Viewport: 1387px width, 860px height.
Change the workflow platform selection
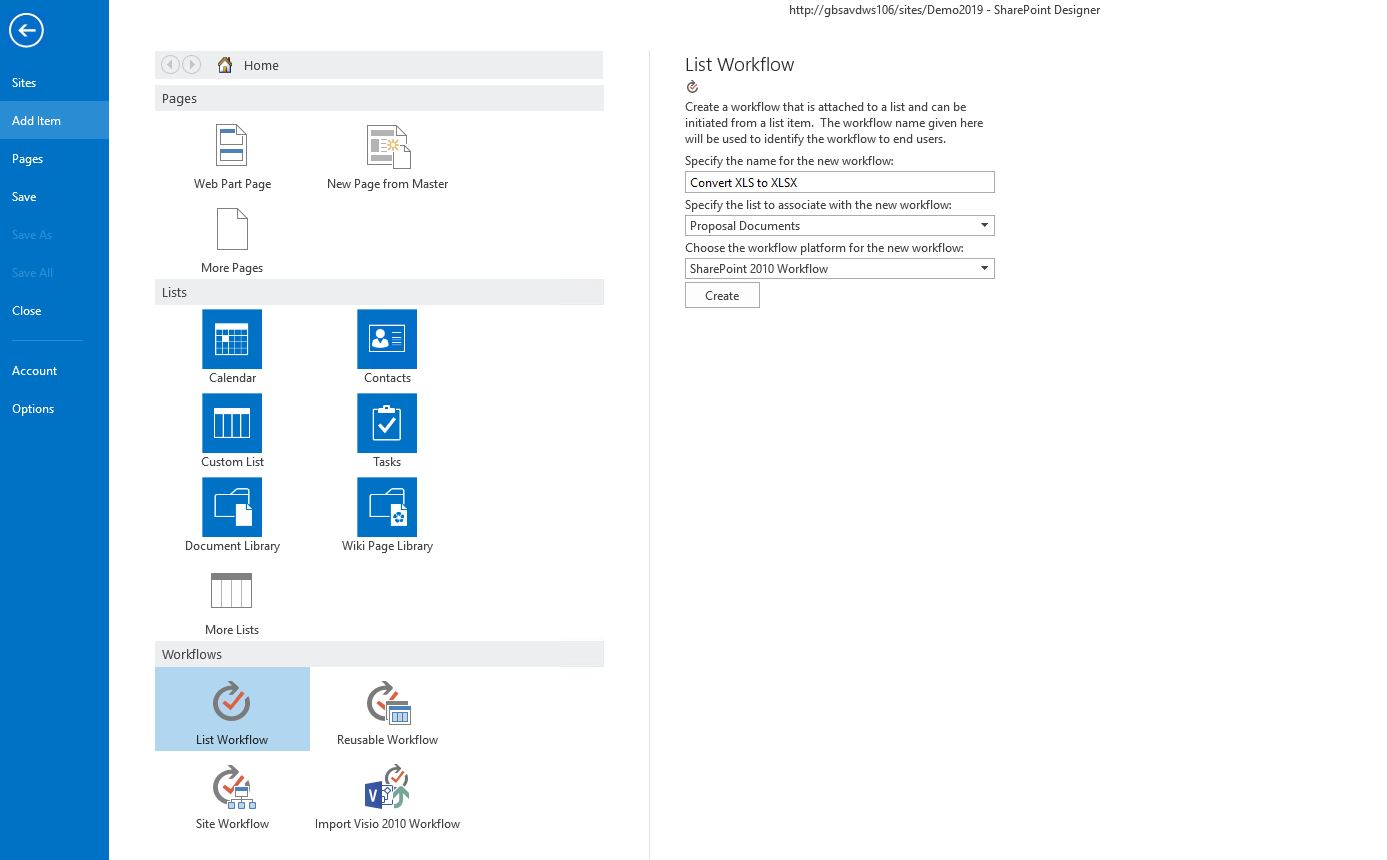pos(985,268)
